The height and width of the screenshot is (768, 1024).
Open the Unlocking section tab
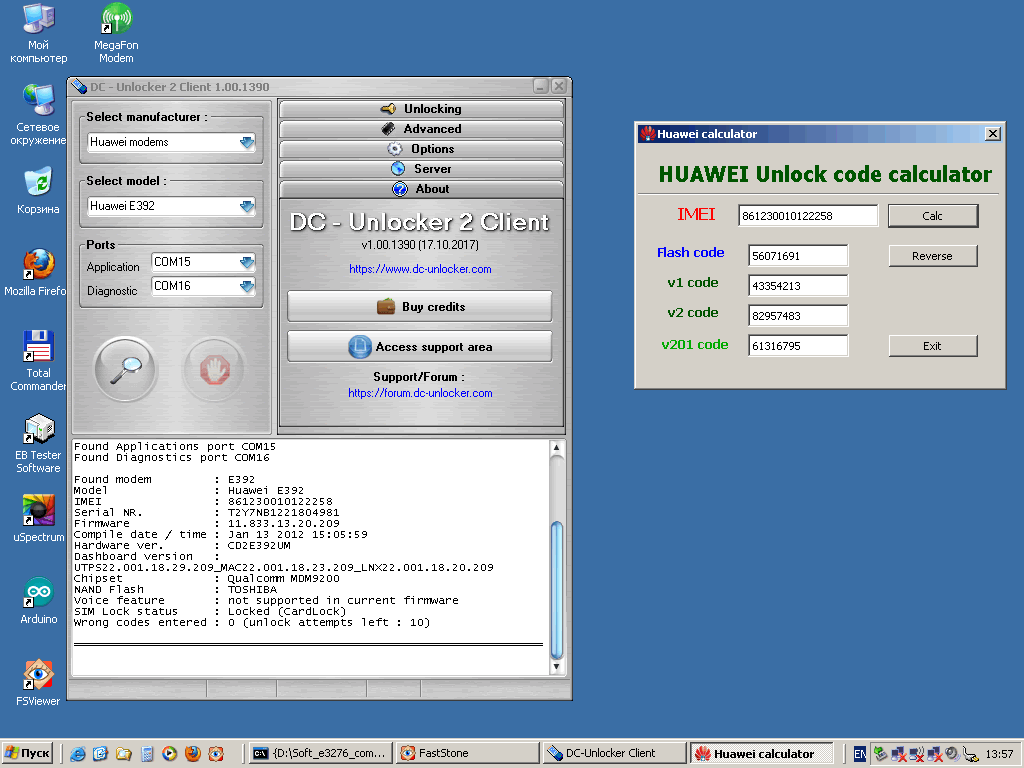tap(421, 109)
